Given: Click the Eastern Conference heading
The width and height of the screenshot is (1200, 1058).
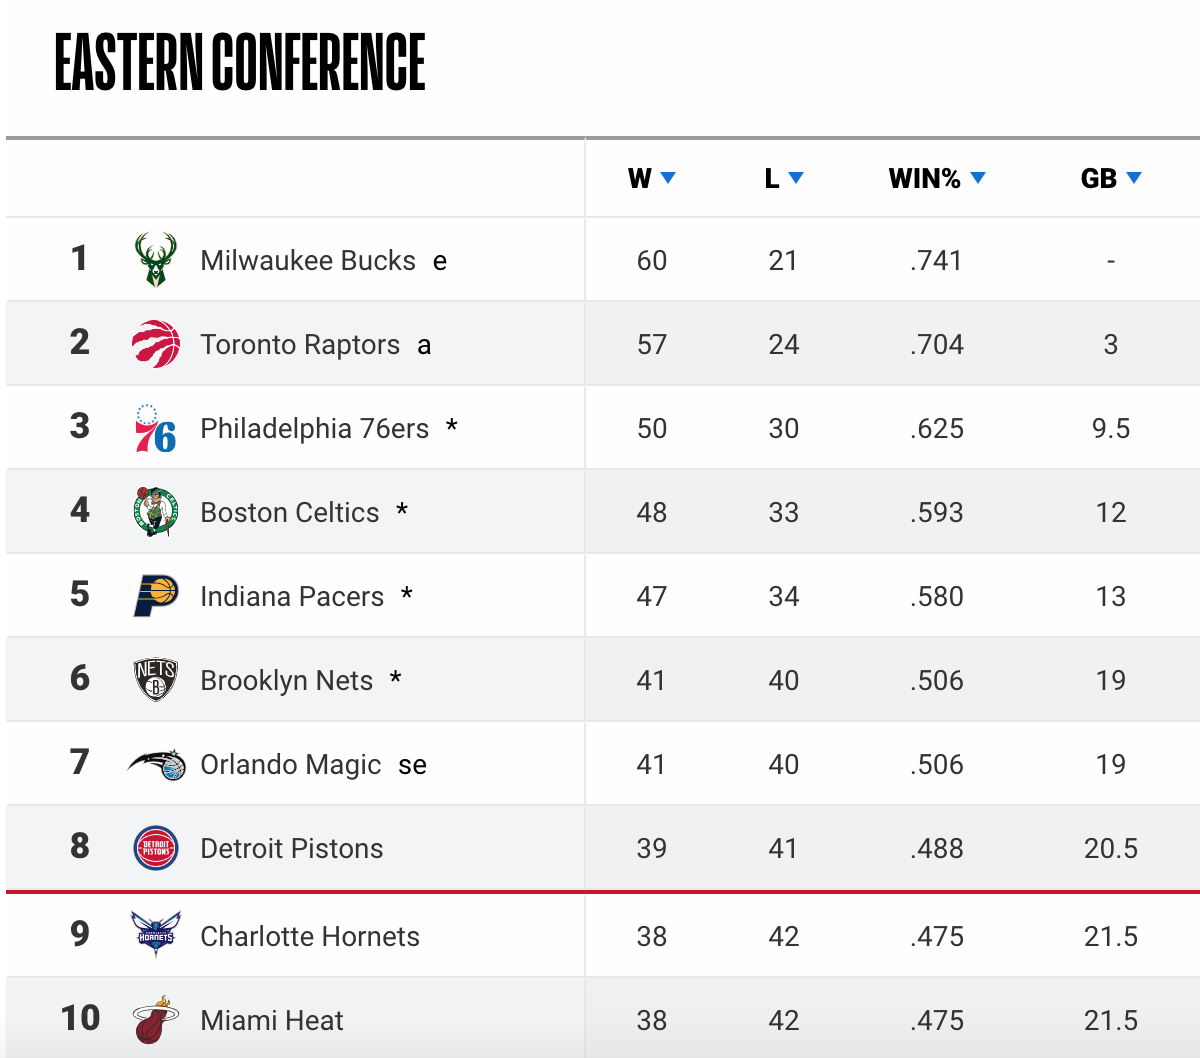Looking at the screenshot, I should click(240, 62).
